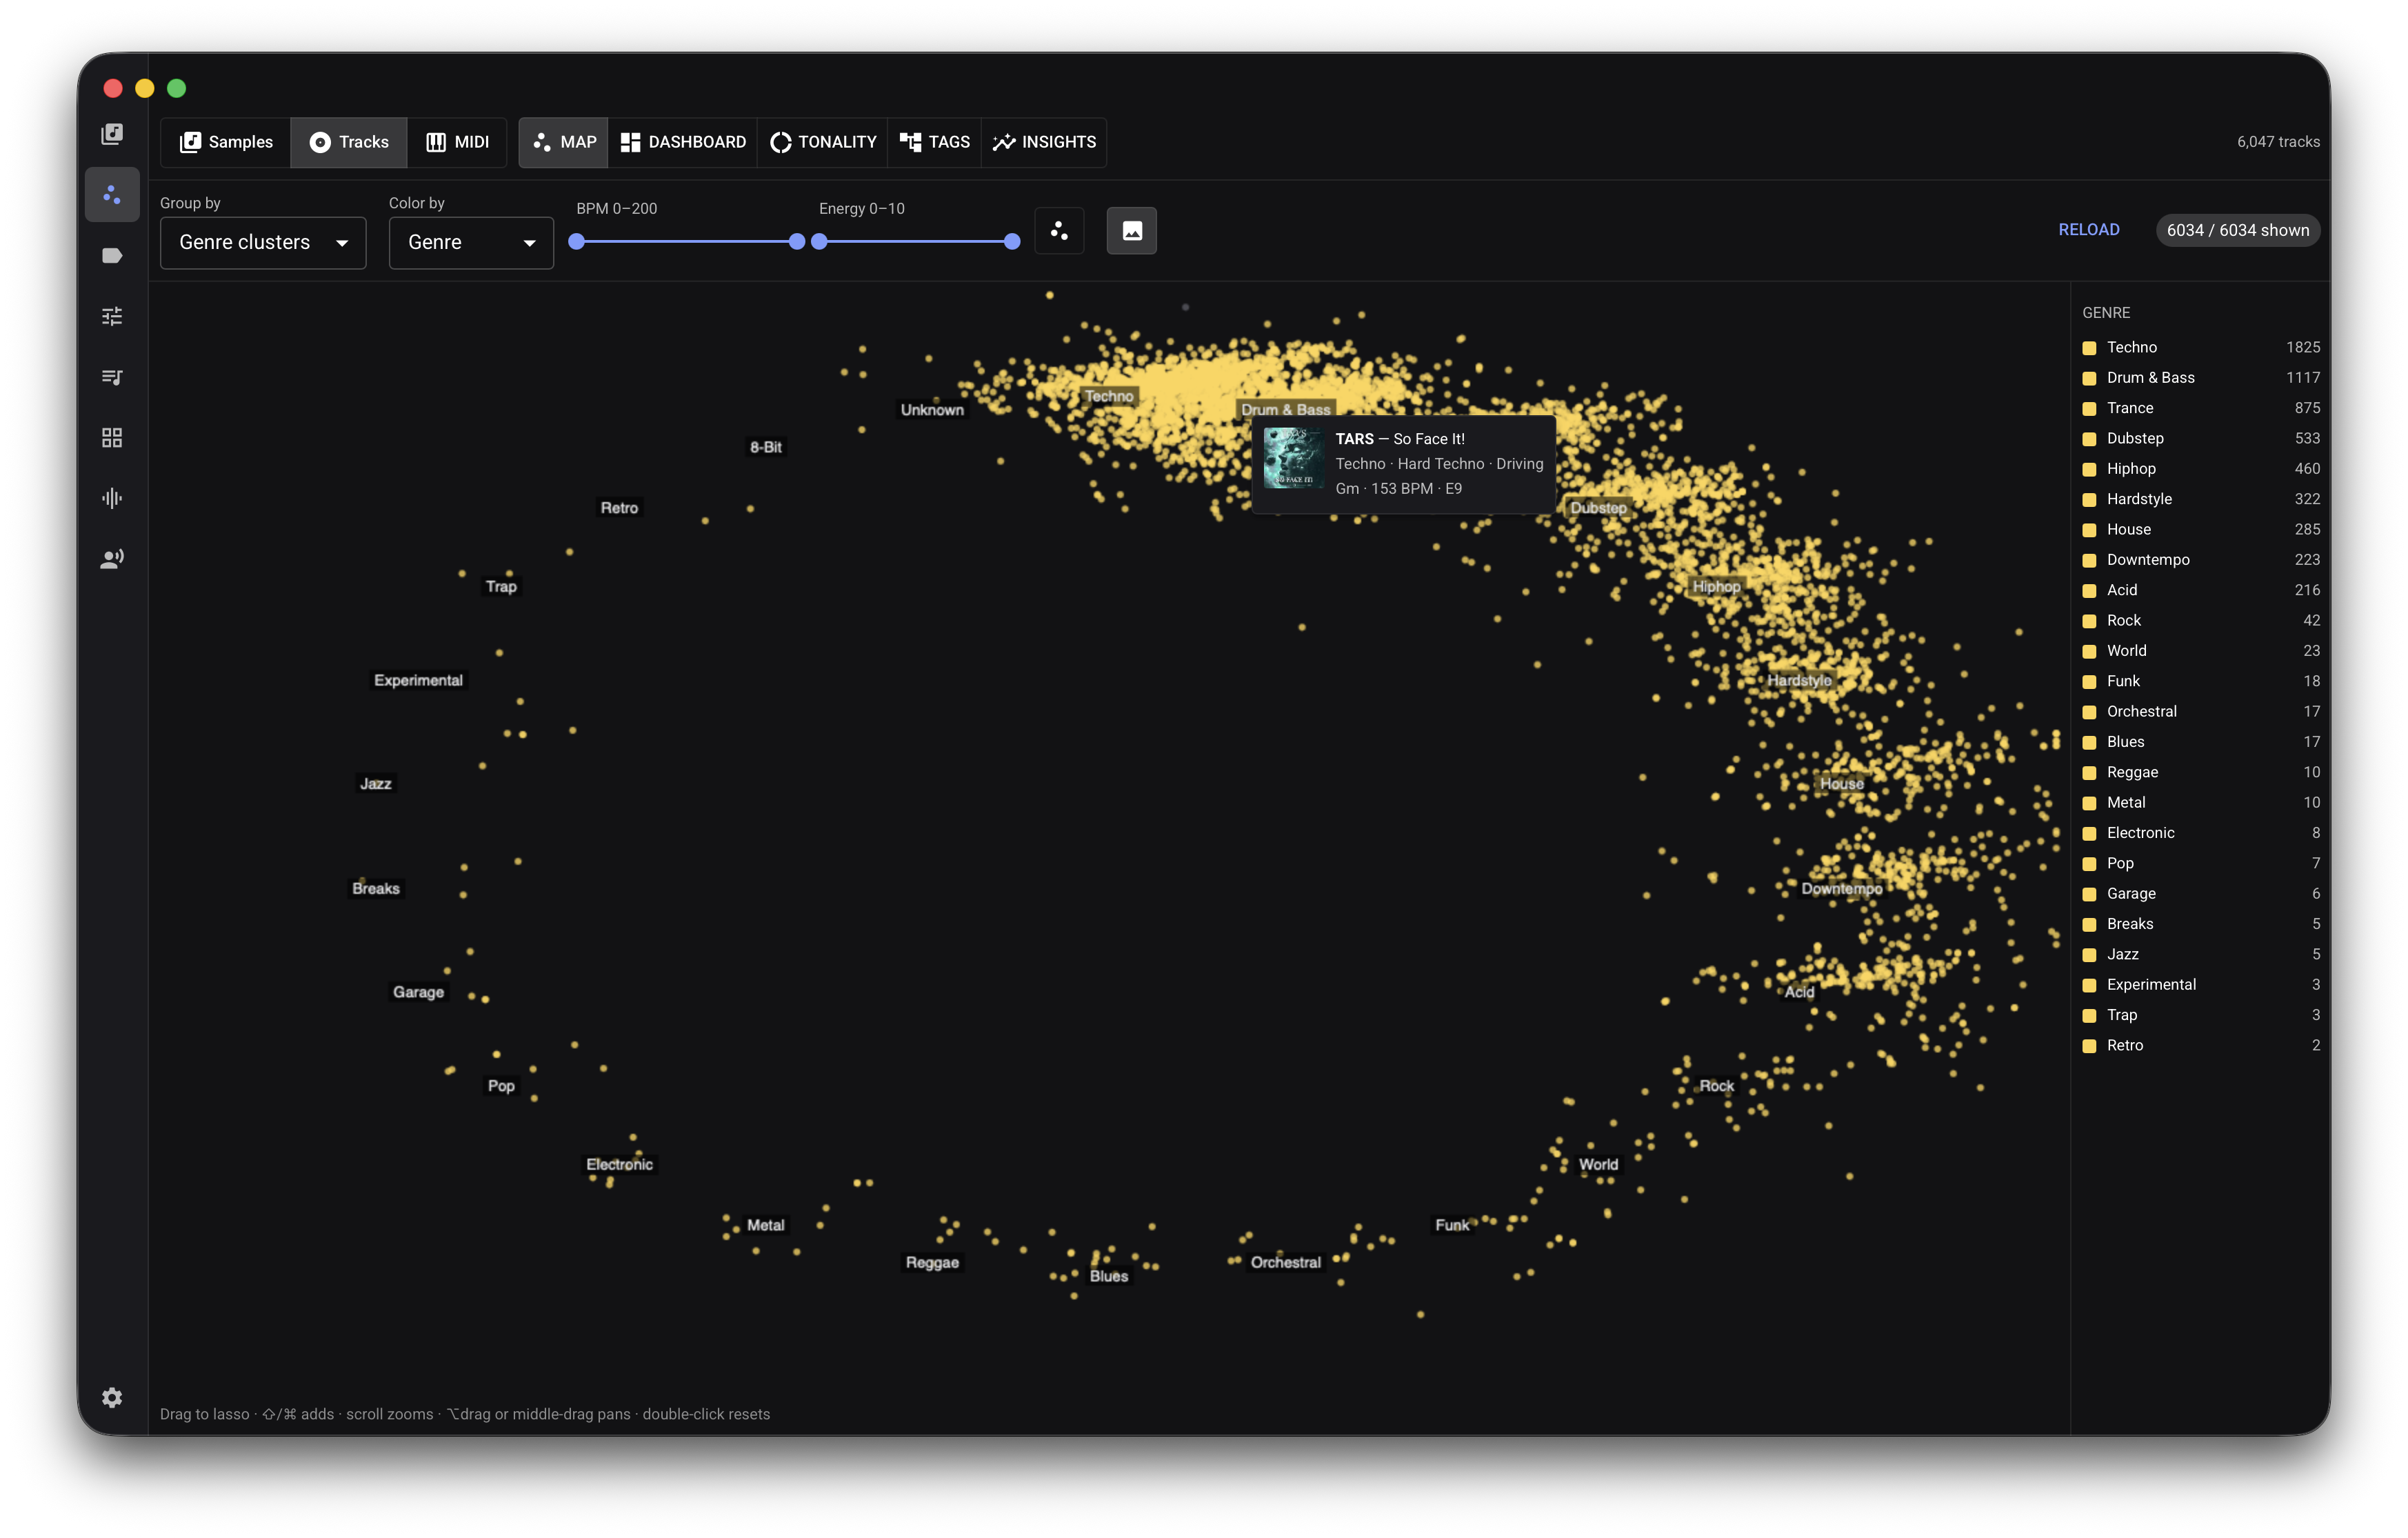Click the BPM slider maximum handle
Screen dimensions: 2408x1538
point(796,242)
